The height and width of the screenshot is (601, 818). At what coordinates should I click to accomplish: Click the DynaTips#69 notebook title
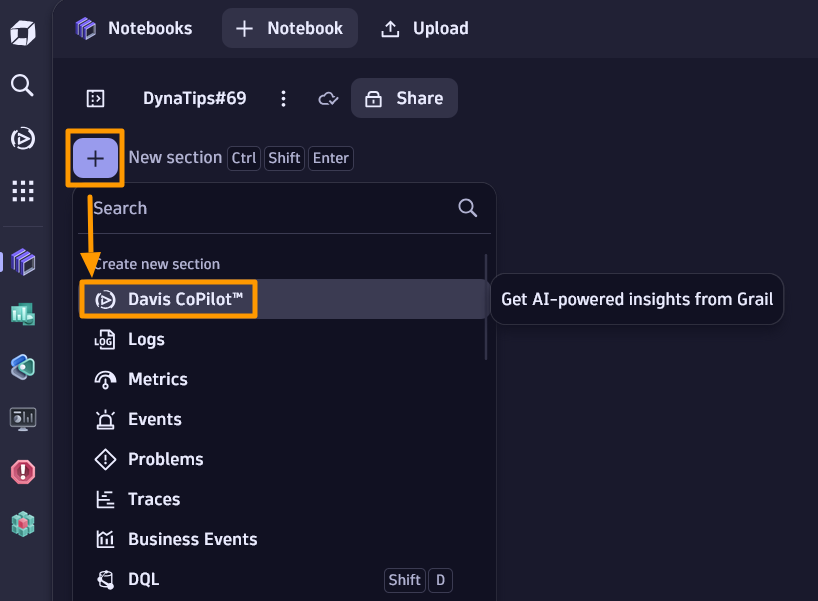195,98
